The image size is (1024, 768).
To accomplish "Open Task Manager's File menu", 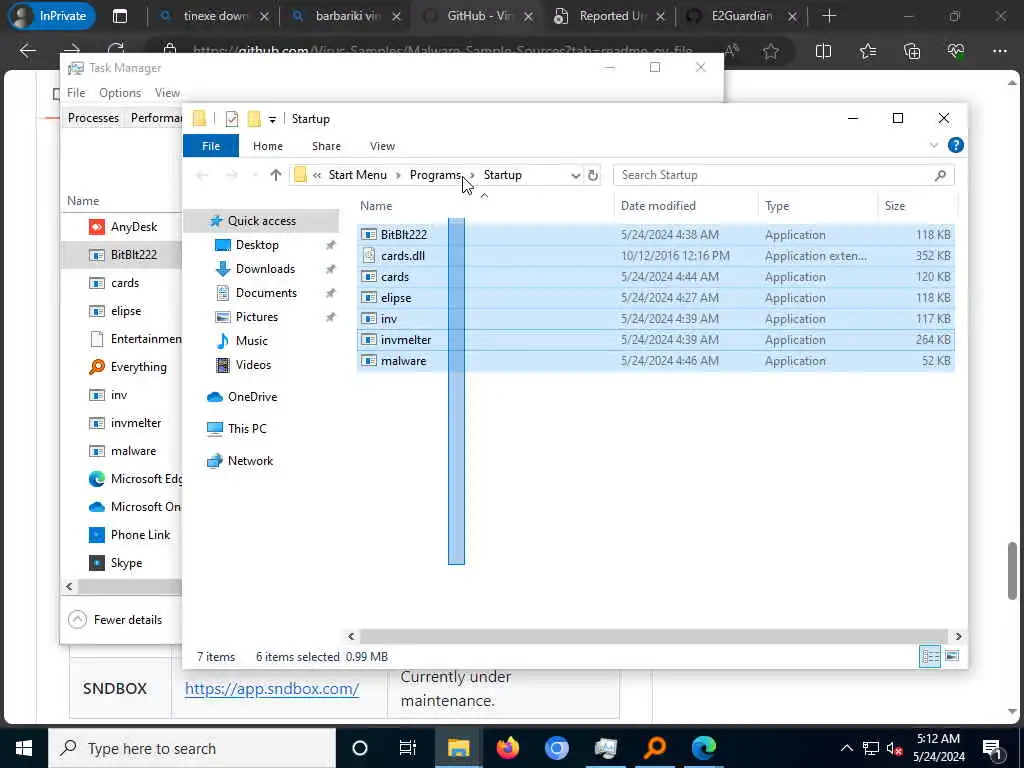I will point(76,93).
